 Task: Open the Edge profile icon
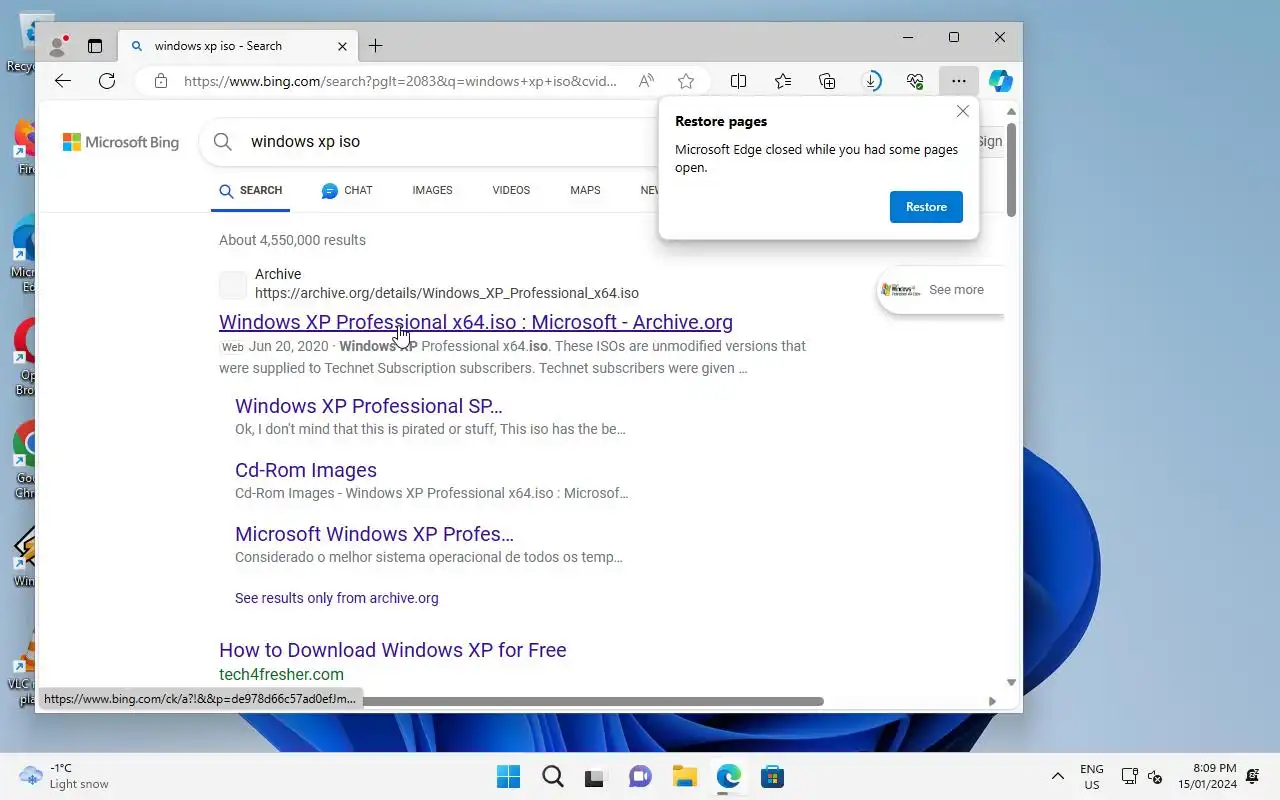tap(58, 45)
